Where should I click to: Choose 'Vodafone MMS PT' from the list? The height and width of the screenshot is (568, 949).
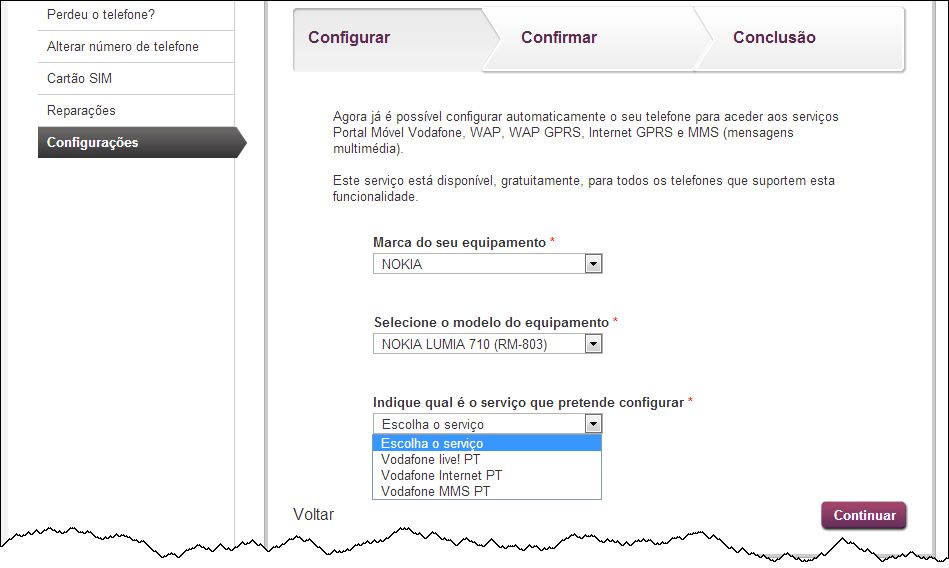[x=436, y=491]
